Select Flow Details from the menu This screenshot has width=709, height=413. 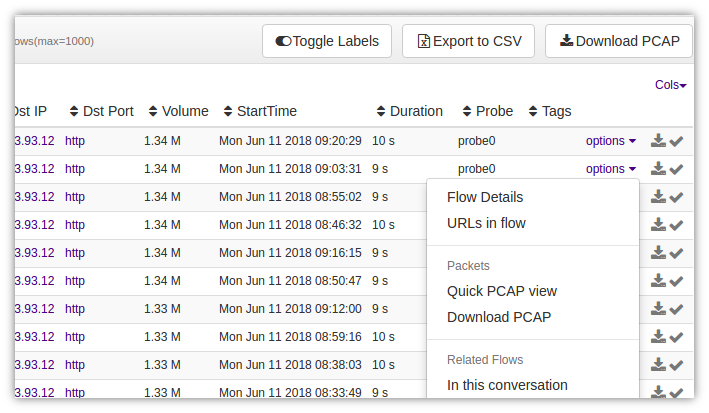tap(485, 197)
